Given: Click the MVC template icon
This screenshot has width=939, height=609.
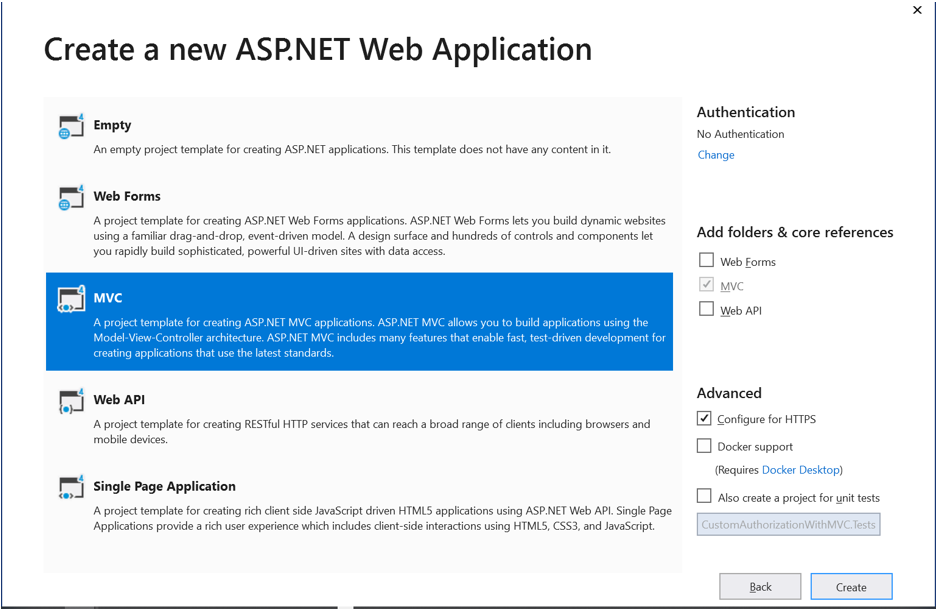Looking at the screenshot, I should coord(71,299).
